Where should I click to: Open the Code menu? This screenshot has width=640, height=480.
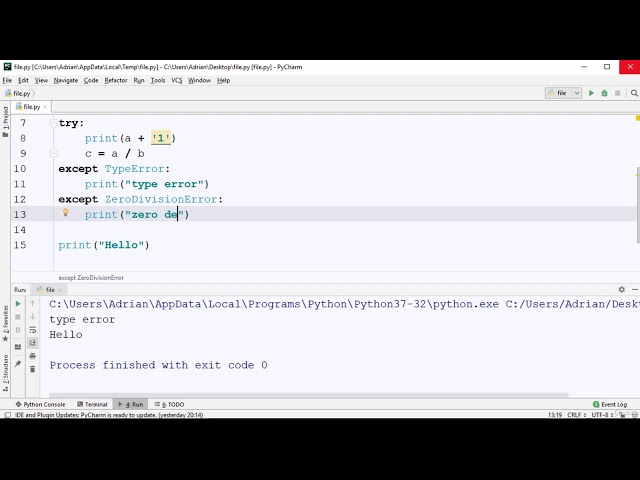(91, 80)
